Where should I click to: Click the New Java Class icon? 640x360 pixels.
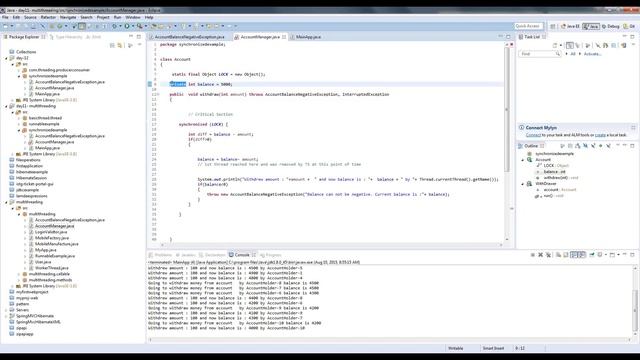tap(60, 26)
